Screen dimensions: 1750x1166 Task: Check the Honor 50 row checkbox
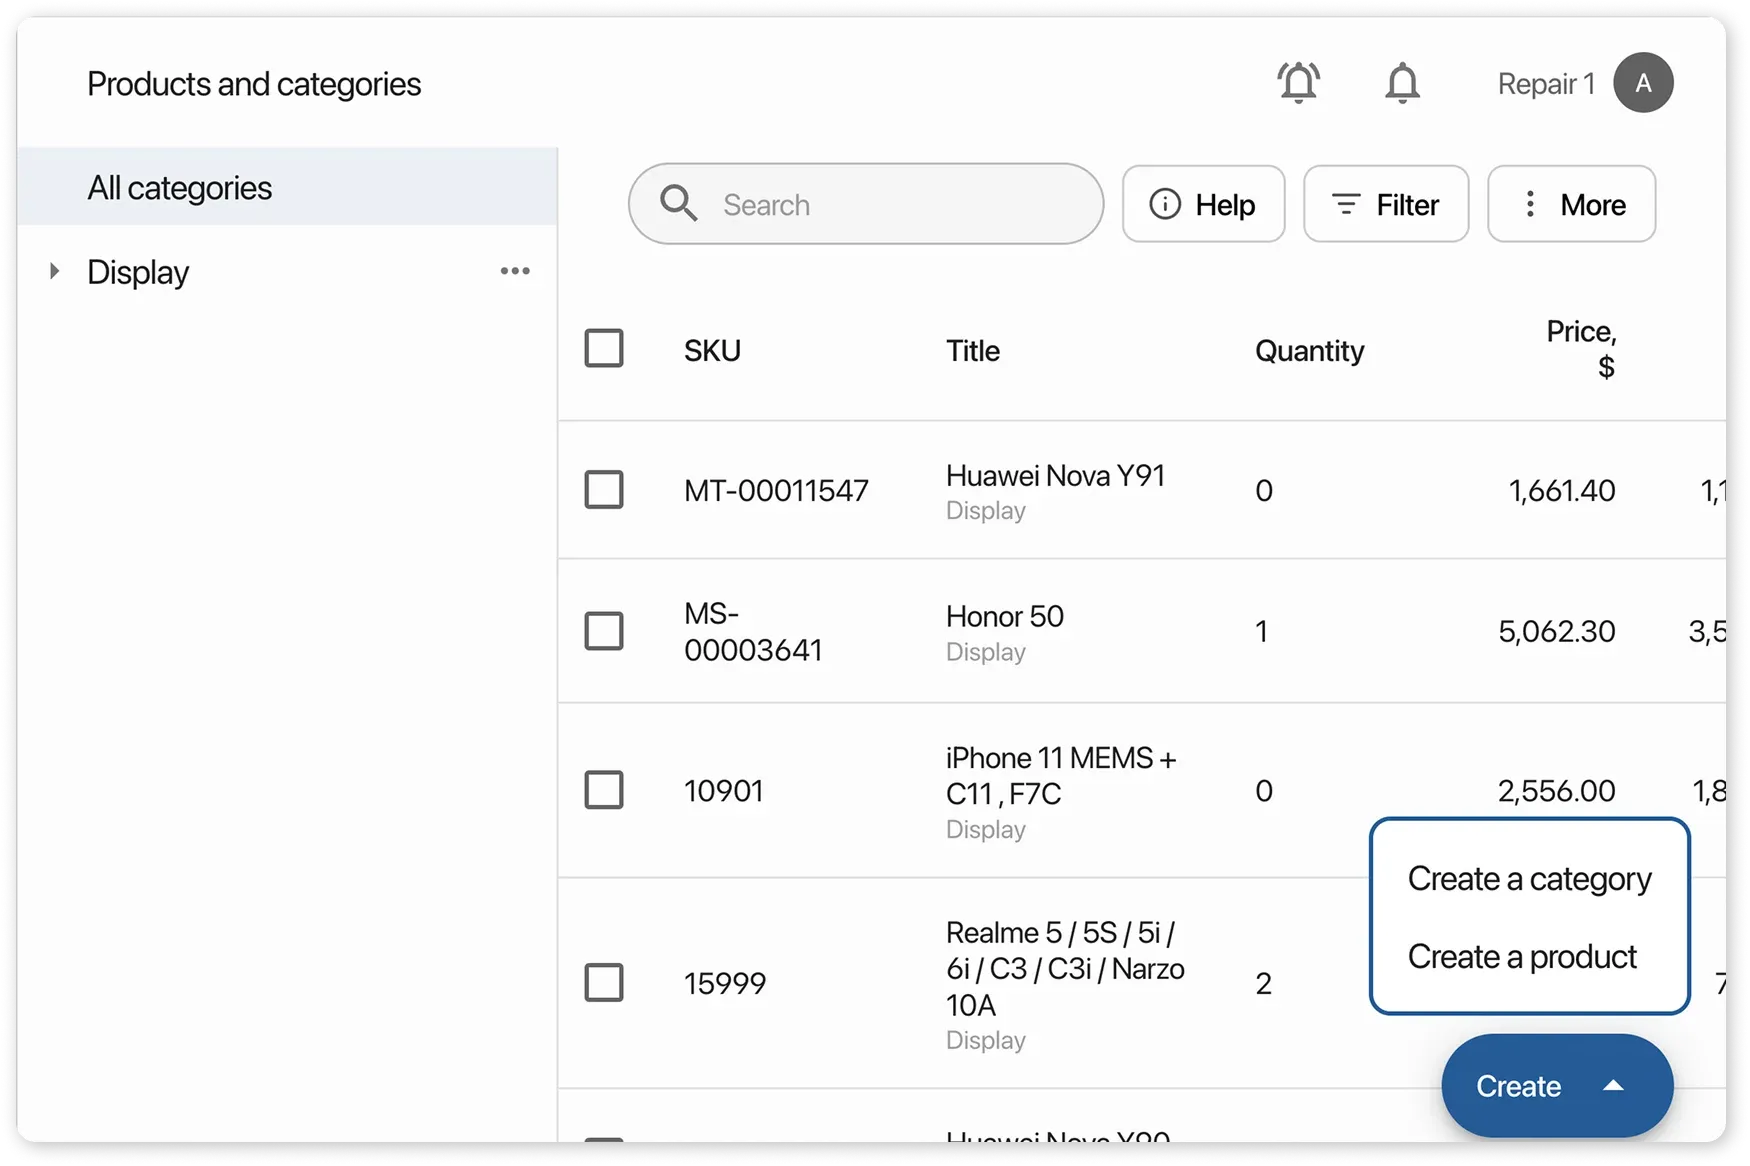tap(604, 631)
